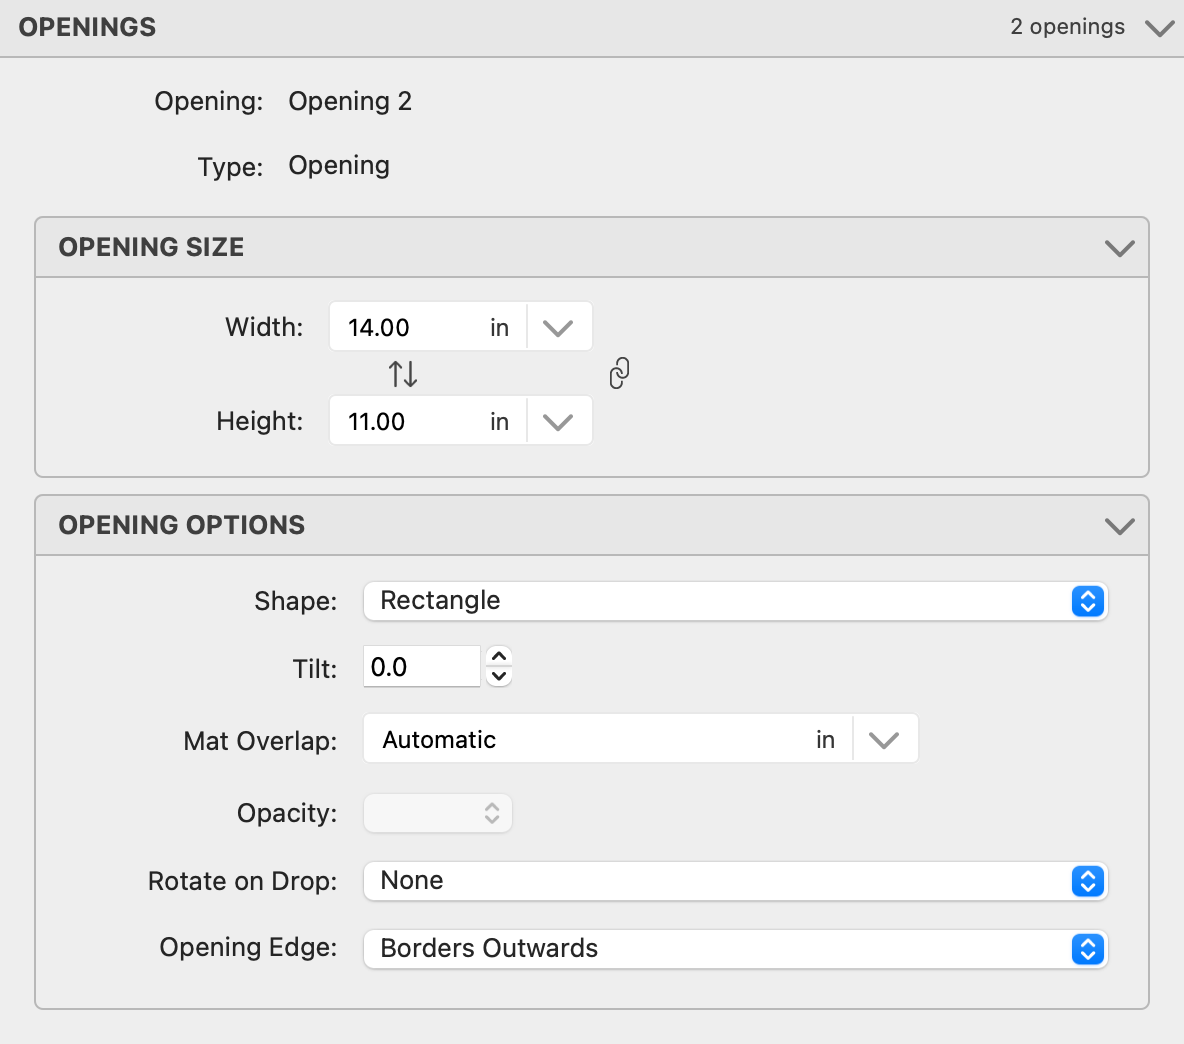Collapse the Opening Options section
The height and width of the screenshot is (1044, 1184).
pyautogui.click(x=1119, y=526)
